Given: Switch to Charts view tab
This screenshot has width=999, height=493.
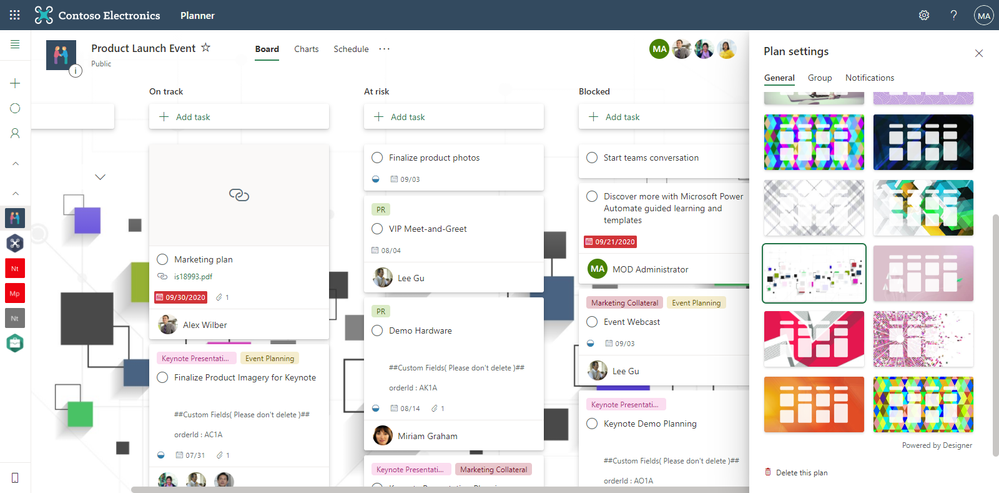Looking at the screenshot, I should (306, 49).
